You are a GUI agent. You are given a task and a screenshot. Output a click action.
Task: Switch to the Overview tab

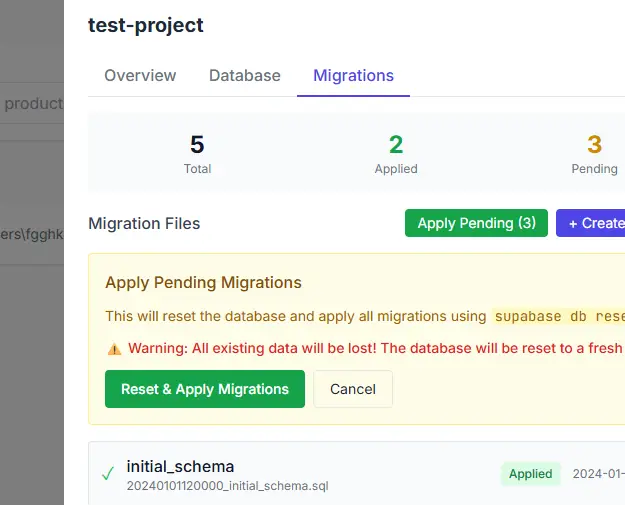click(x=140, y=75)
